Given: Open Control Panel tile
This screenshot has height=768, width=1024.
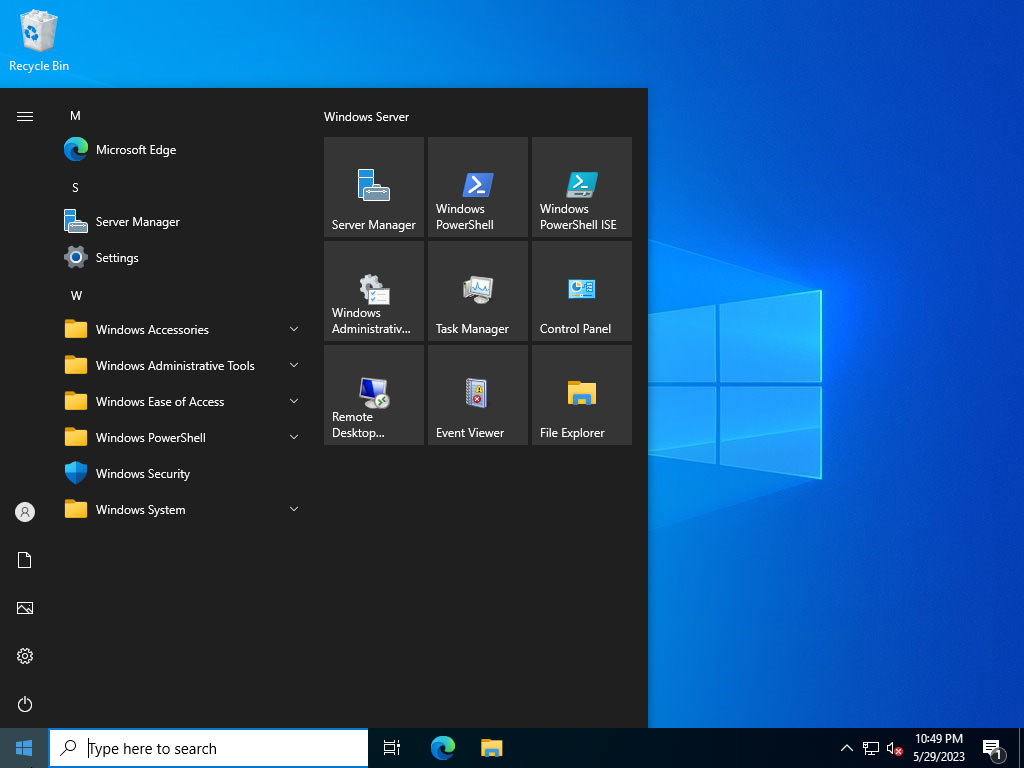Looking at the screenshot, I should pos(581,291).
